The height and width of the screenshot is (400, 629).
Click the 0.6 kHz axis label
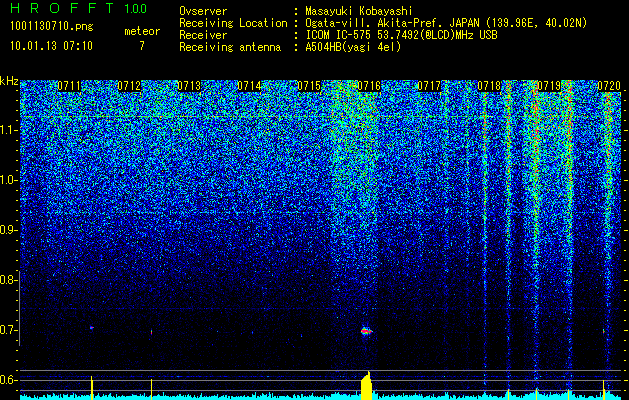[8, 380]
